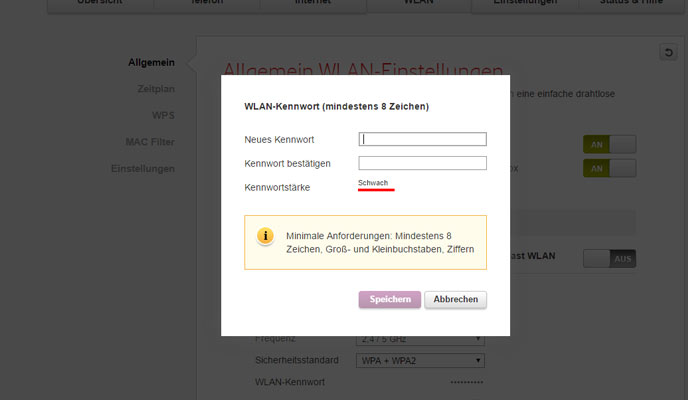Click the refresh icon at top right
This screenshot has height=400, width=688.
click(x=668, y=52)
